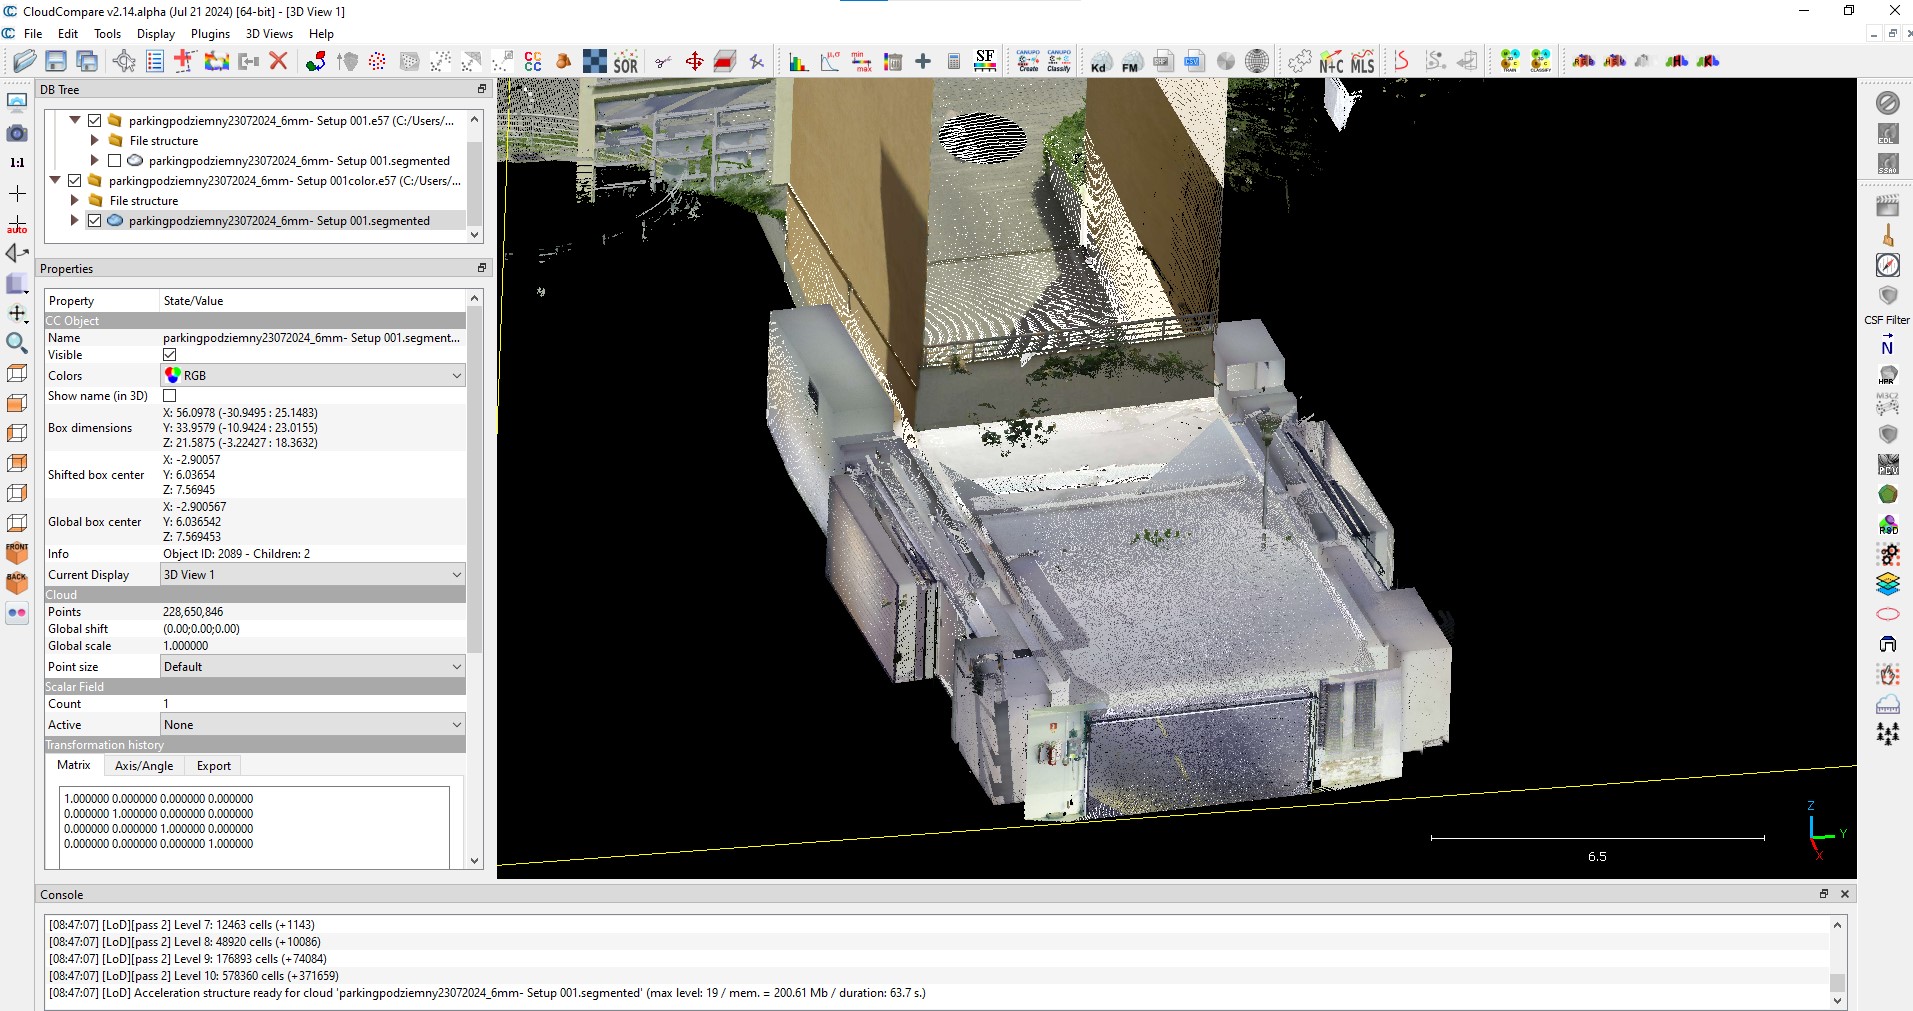This screenshot has width=1913, height=1011.
Task: Expand the first File structure folder
Action: pos(95,141)
